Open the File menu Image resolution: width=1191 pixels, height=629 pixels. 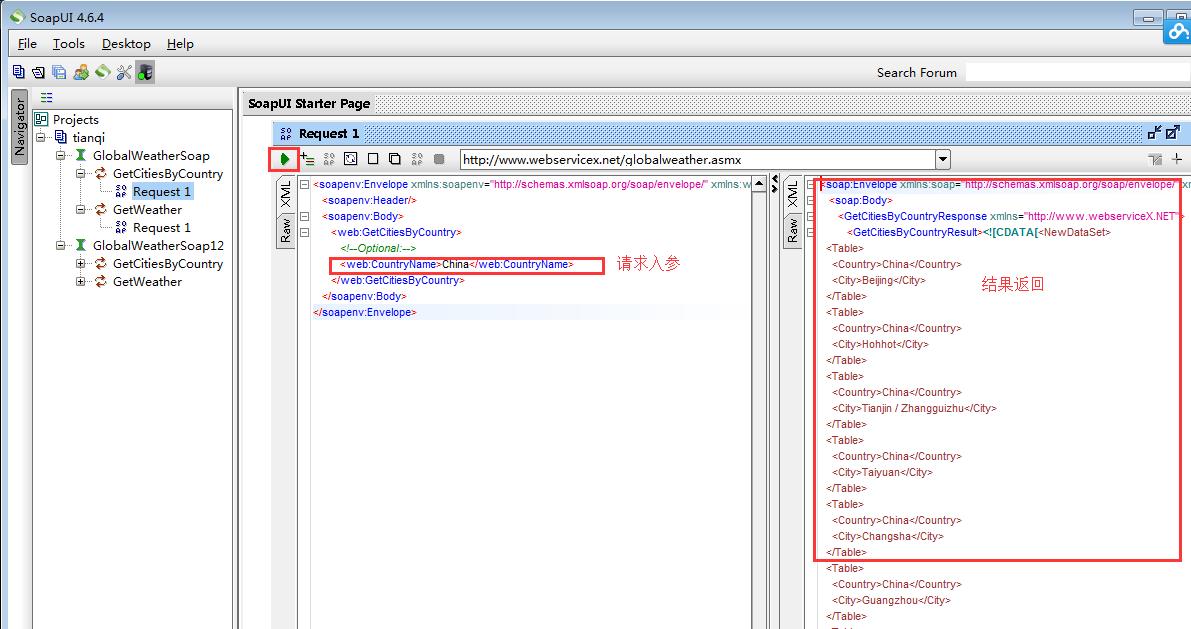point(27,44)
